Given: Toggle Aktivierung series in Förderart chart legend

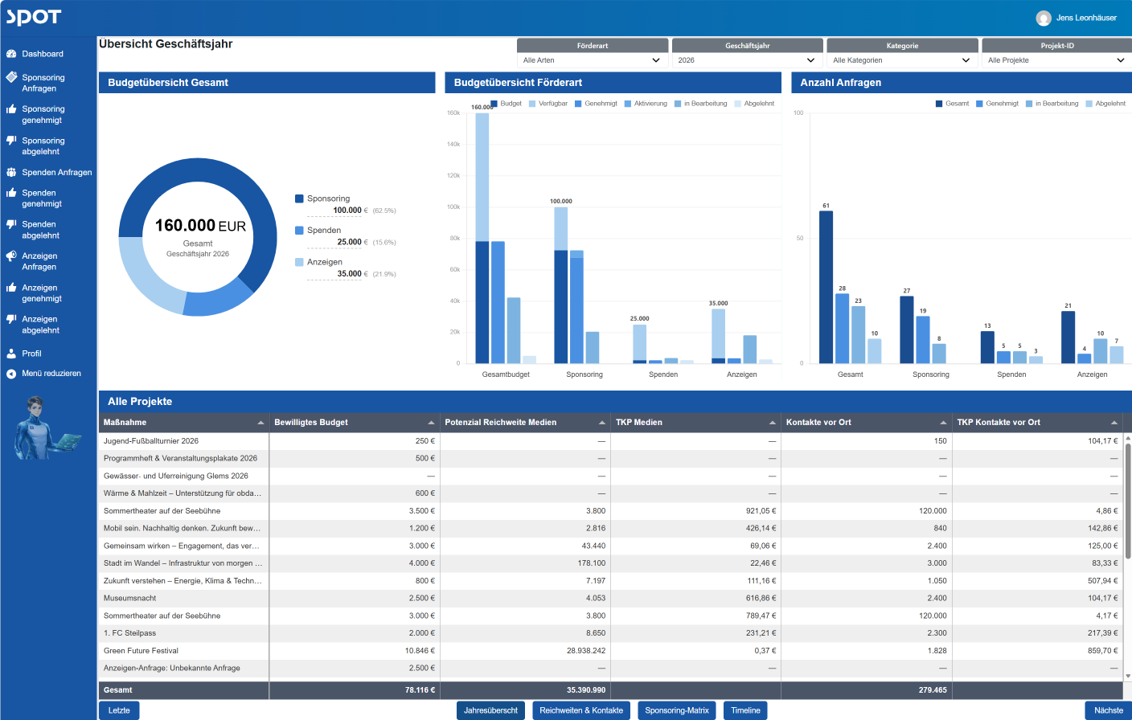Looking at the screenshot, I should (645, 104).
